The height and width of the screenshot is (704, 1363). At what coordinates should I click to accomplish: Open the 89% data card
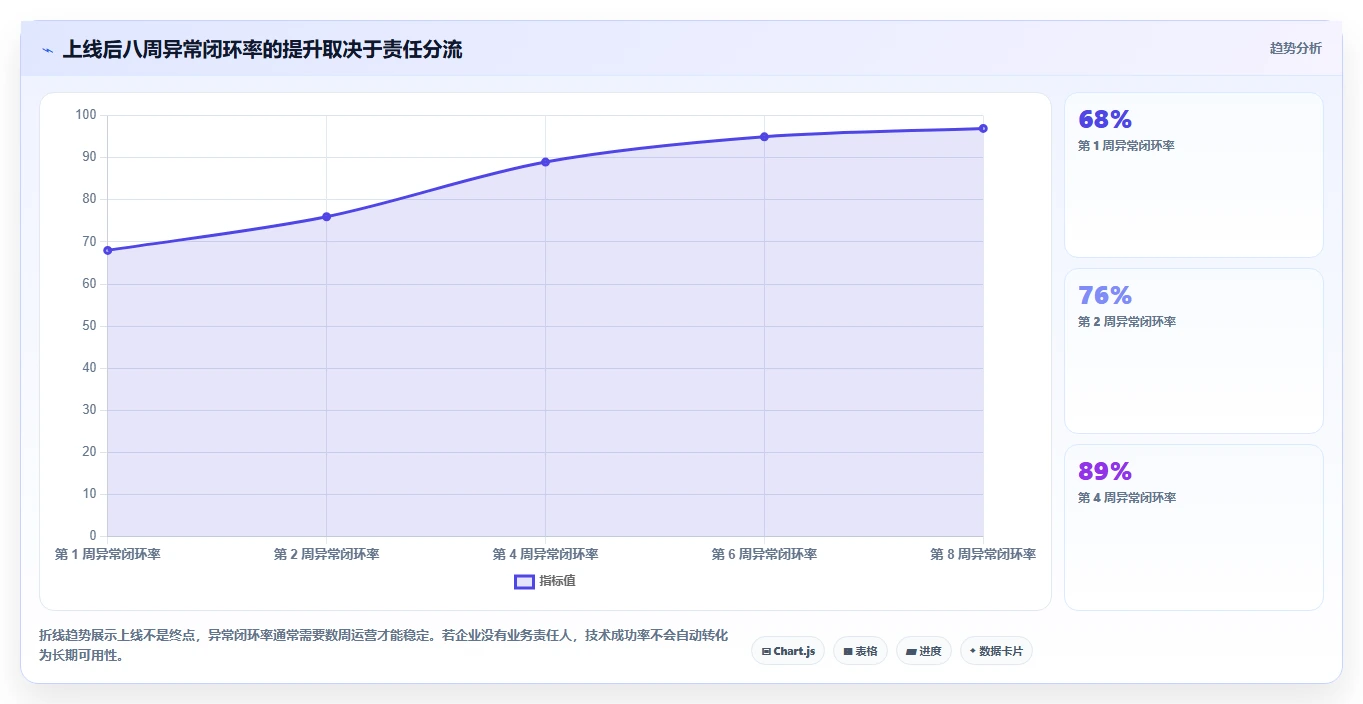pos(1194,527)
